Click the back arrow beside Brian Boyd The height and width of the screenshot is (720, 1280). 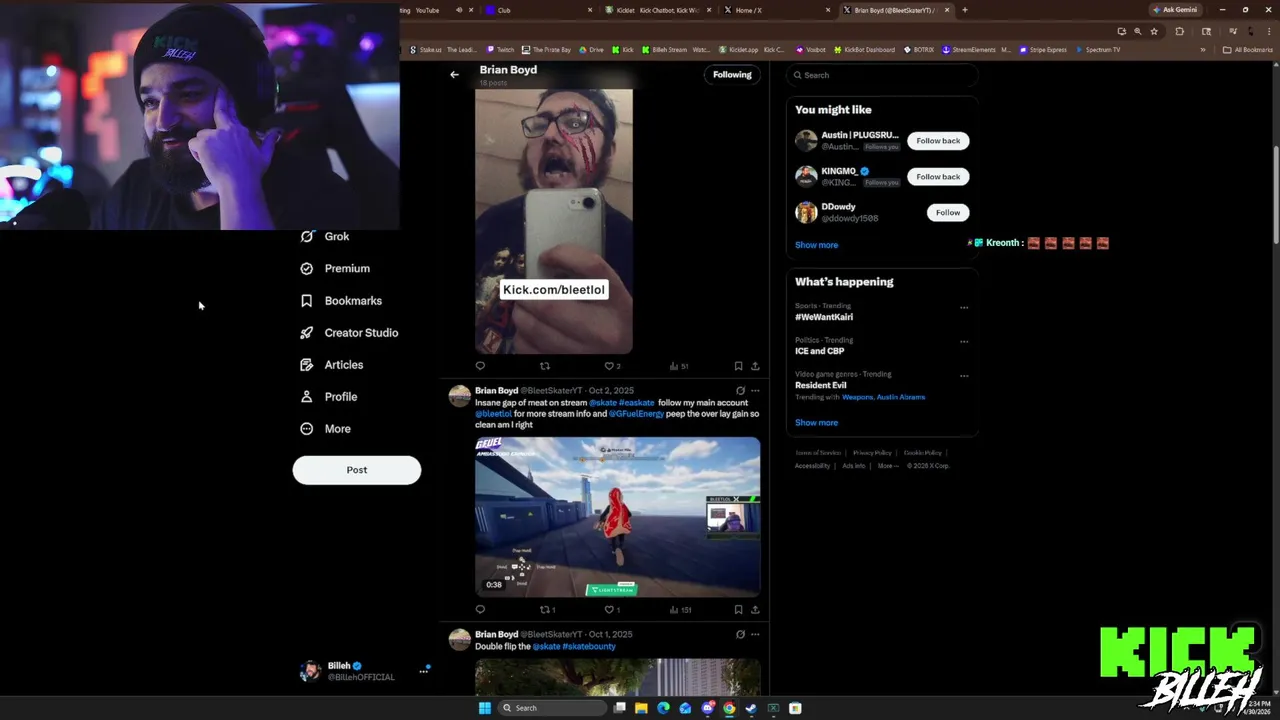point(454,75)
